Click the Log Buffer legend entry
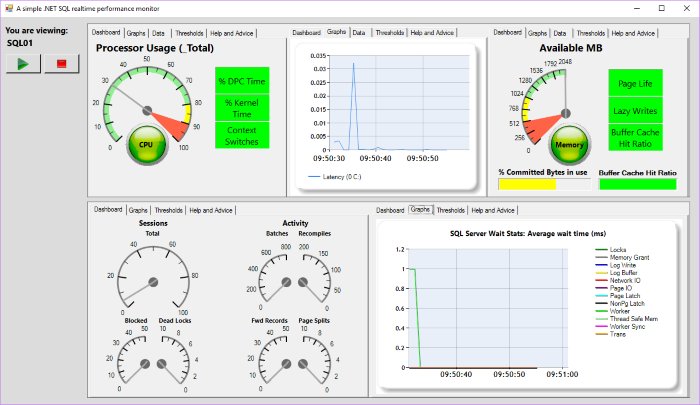The width and height of the screenshot is (700, 405). point(617,272)
